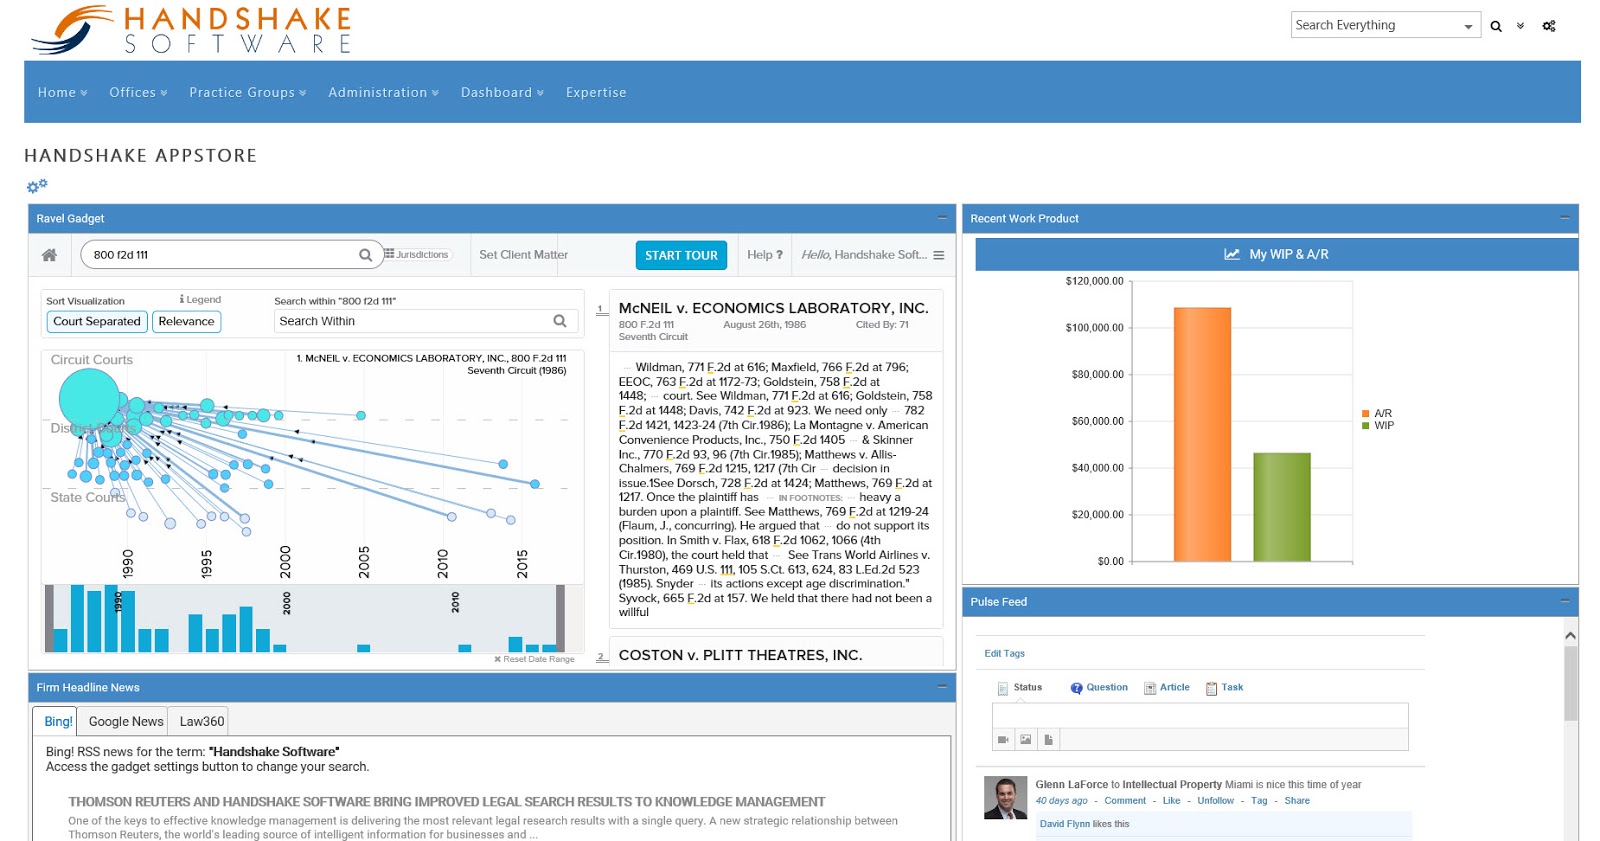The width and height of the screenshot is (1600, 841).
Task: Select the Article post type
Action: [x=1167, y=688]
